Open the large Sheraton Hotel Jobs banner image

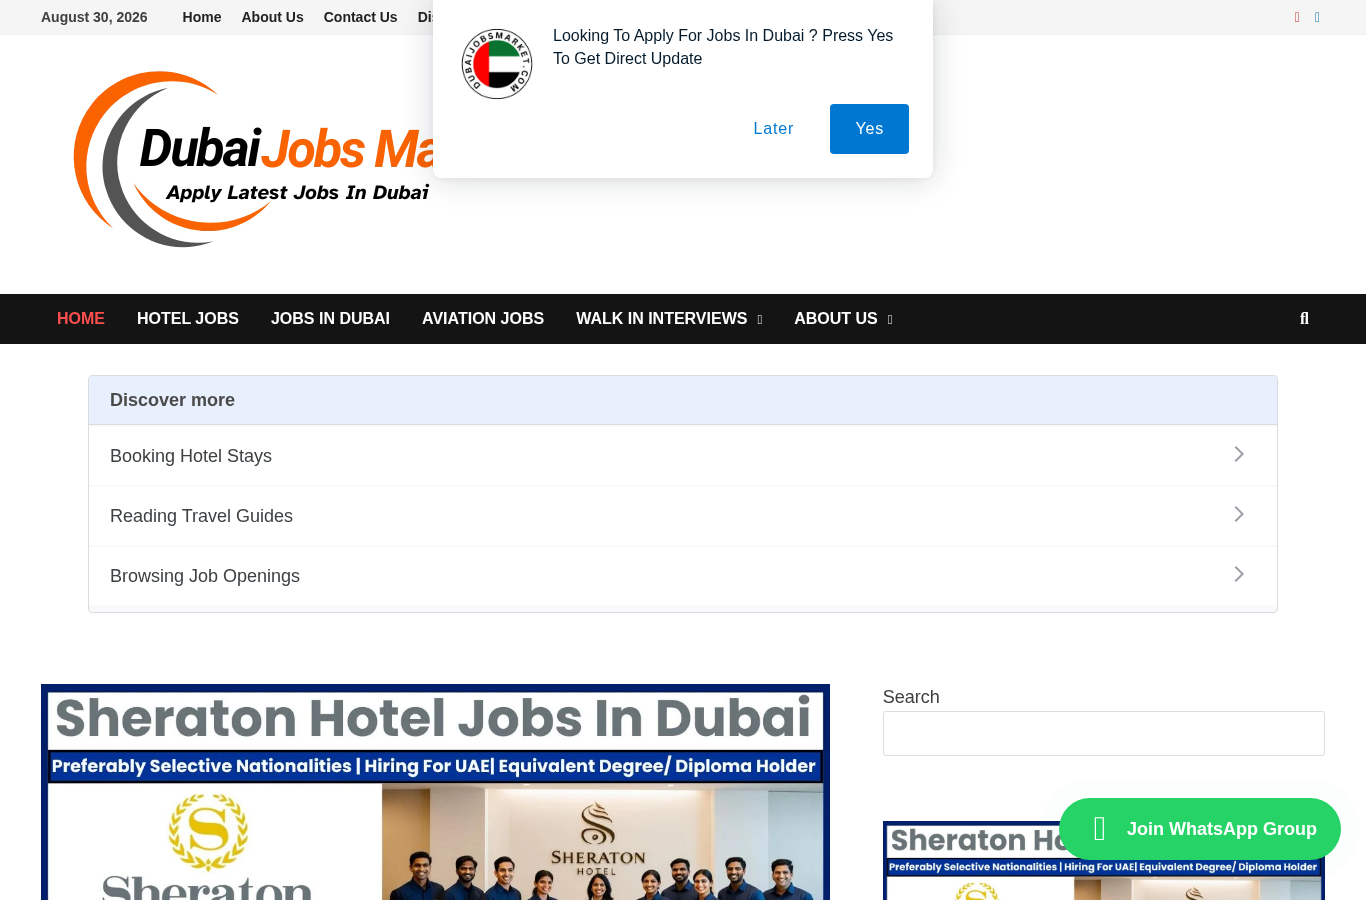coord(435,792)
